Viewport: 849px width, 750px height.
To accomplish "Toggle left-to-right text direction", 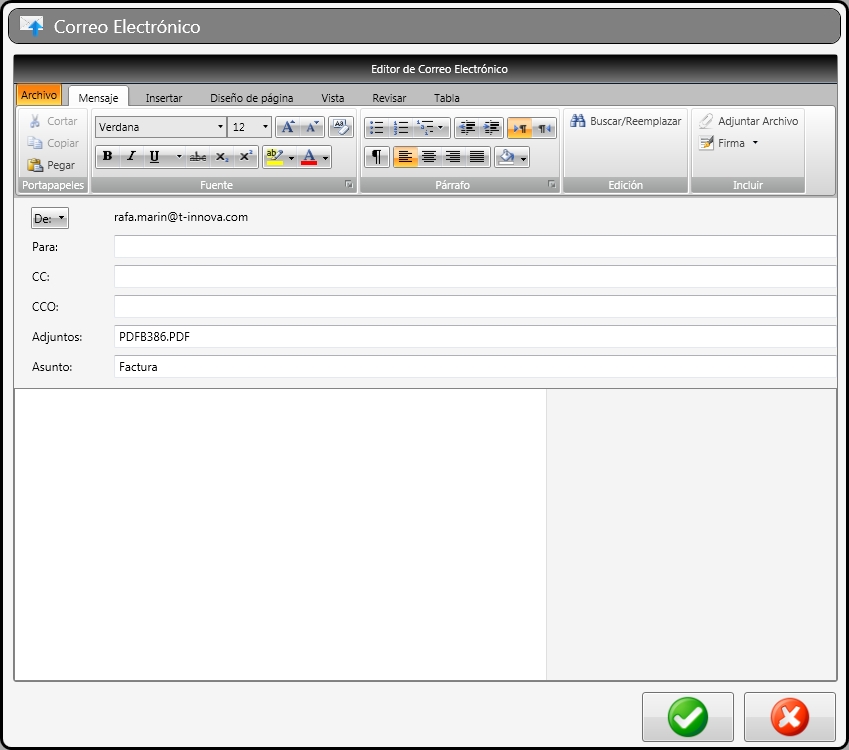I will (x=520, y=128).
